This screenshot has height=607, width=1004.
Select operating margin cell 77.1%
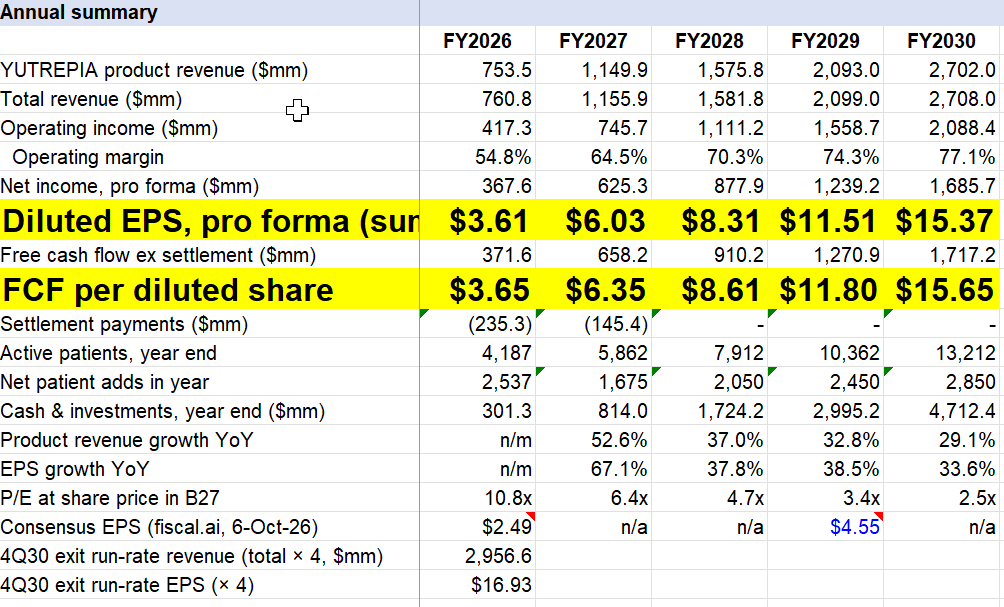coord(941,156)
